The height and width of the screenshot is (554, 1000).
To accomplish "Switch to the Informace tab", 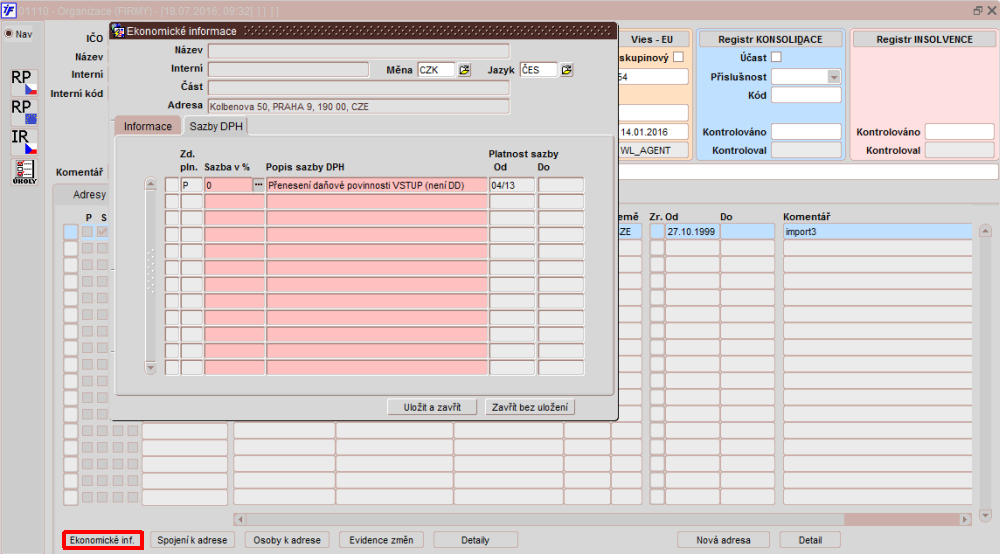I will [148, 126].
